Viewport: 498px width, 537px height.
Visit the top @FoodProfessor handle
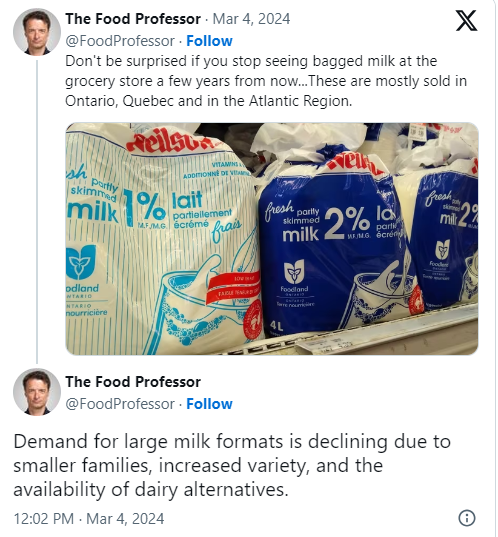[x=120, y=41]
